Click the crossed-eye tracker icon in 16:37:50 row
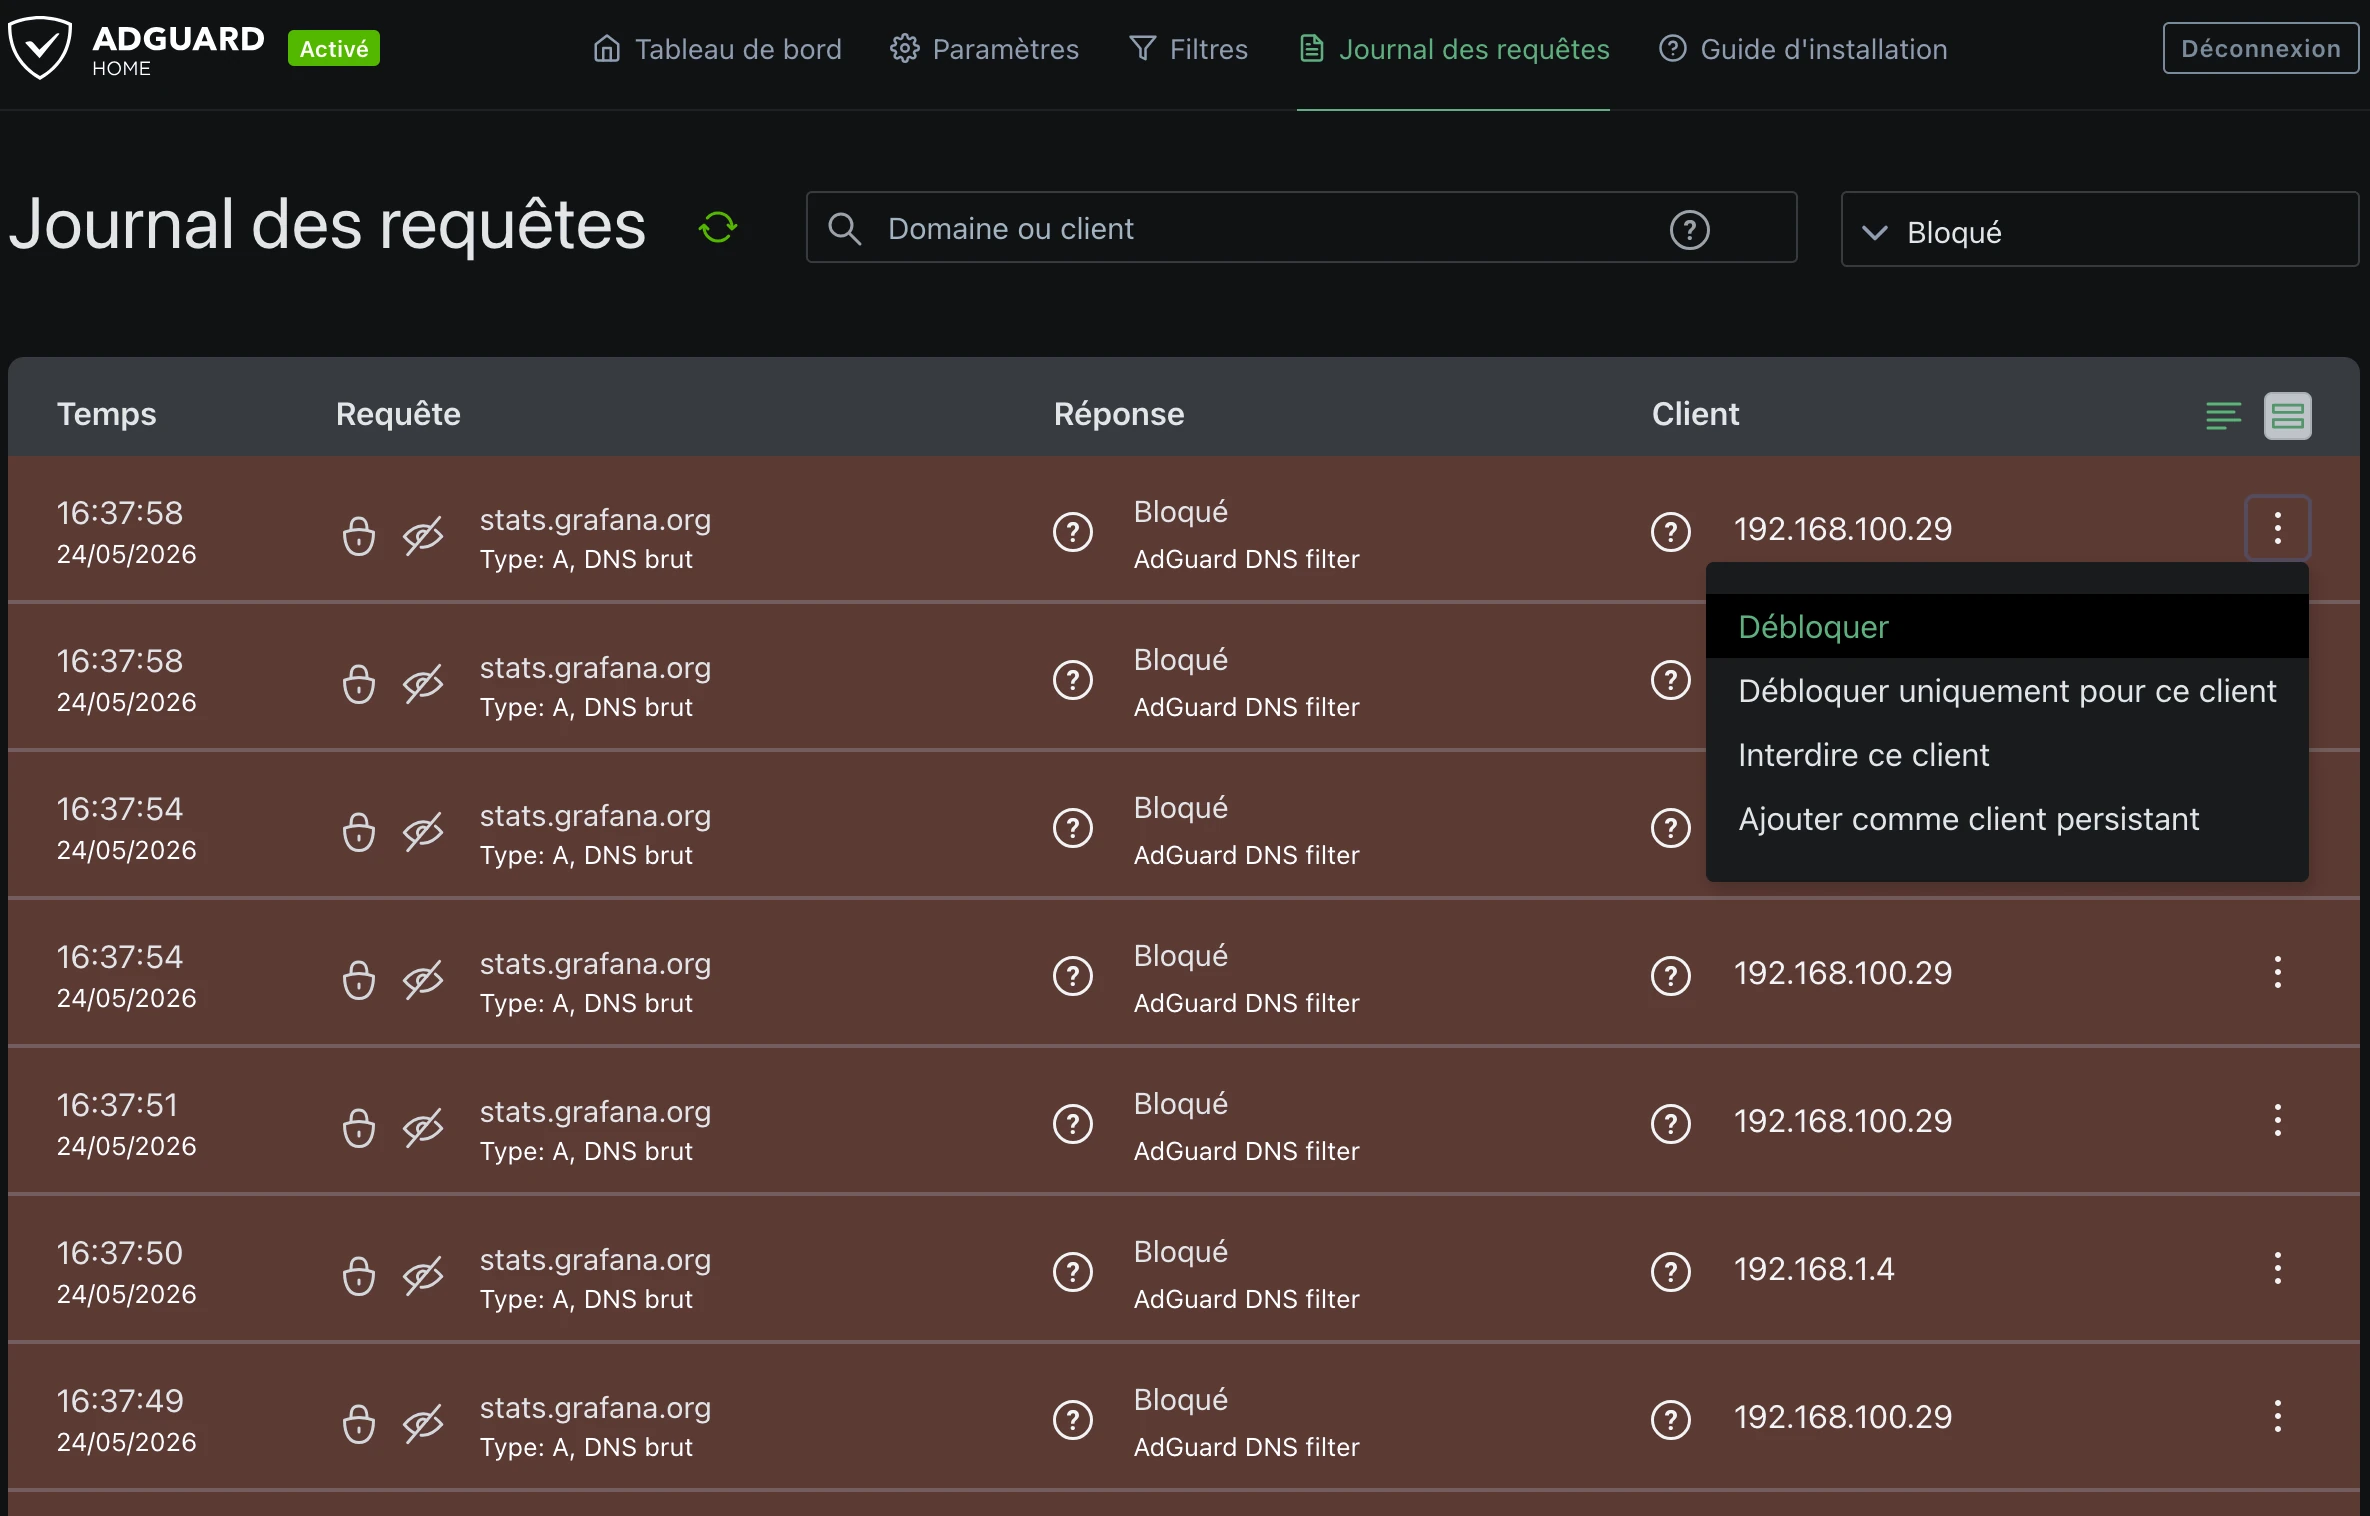This screenshot has width=2370, height=1516. click(x=423, y=1276)
